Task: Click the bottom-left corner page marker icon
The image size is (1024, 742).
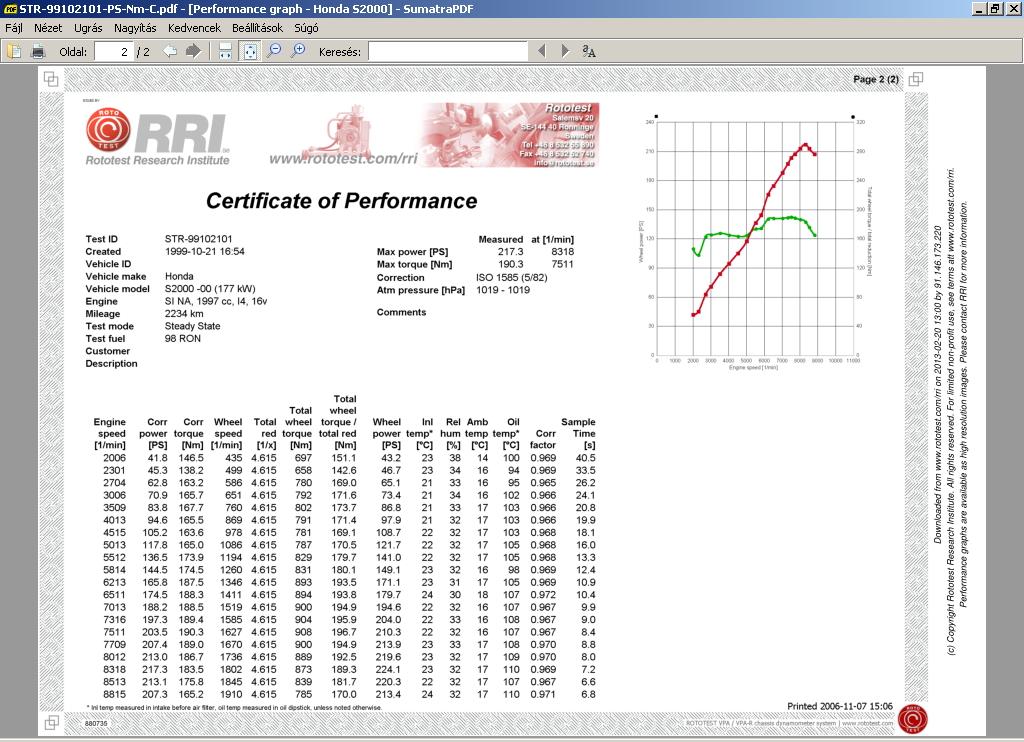Action: [51, 722]
